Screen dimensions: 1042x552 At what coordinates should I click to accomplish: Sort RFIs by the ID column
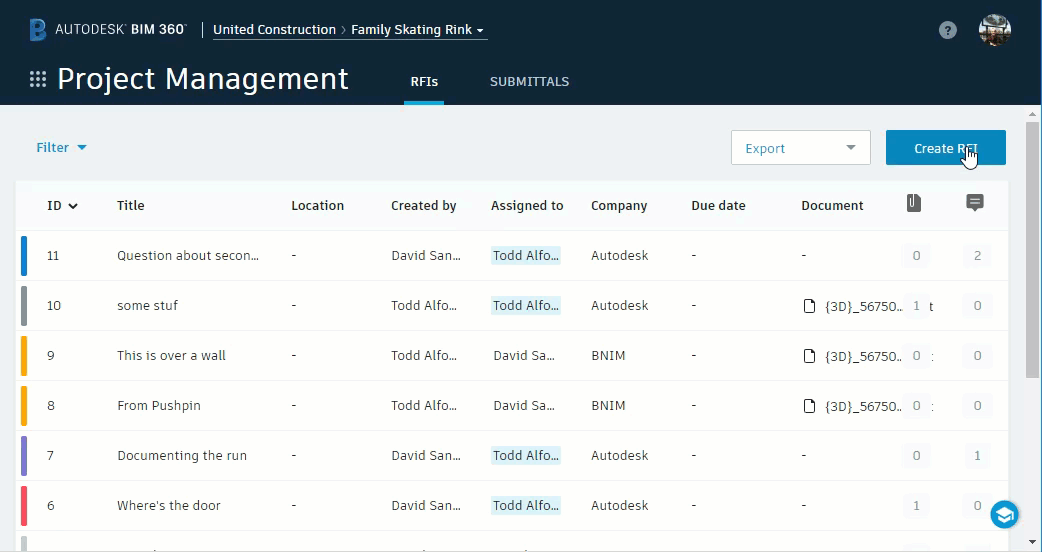[62, 206]
